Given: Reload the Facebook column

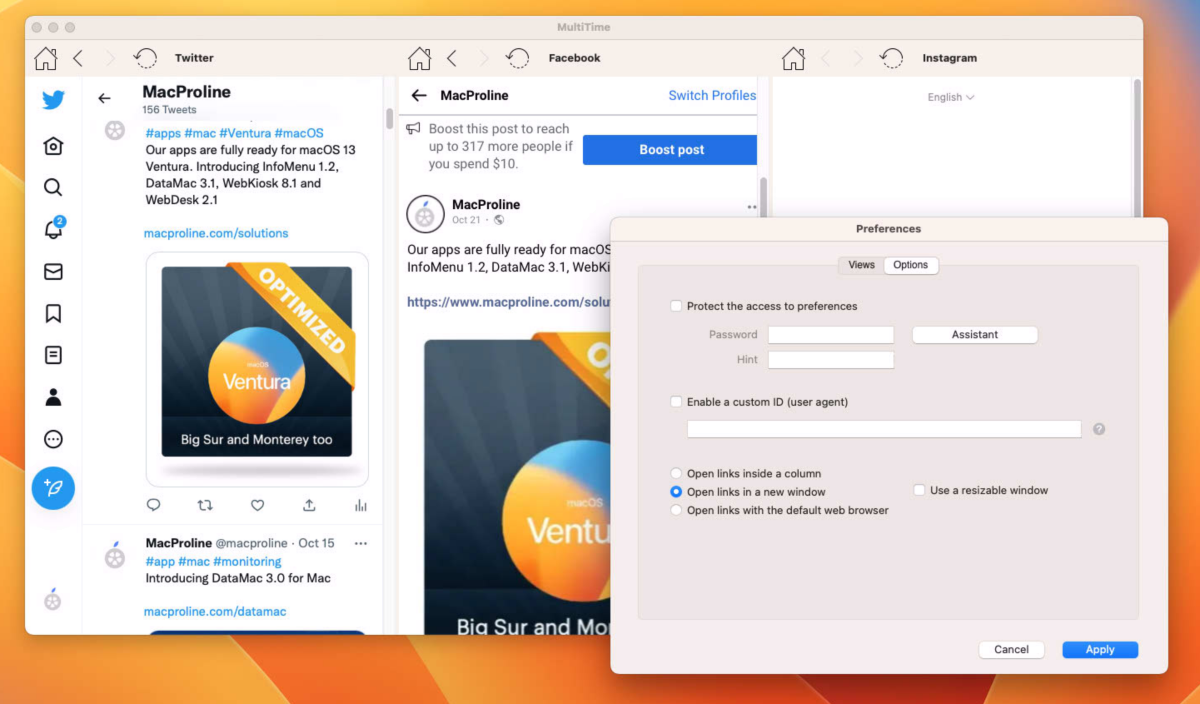Looking at the screenshot, I should click(x=518, y=58).
